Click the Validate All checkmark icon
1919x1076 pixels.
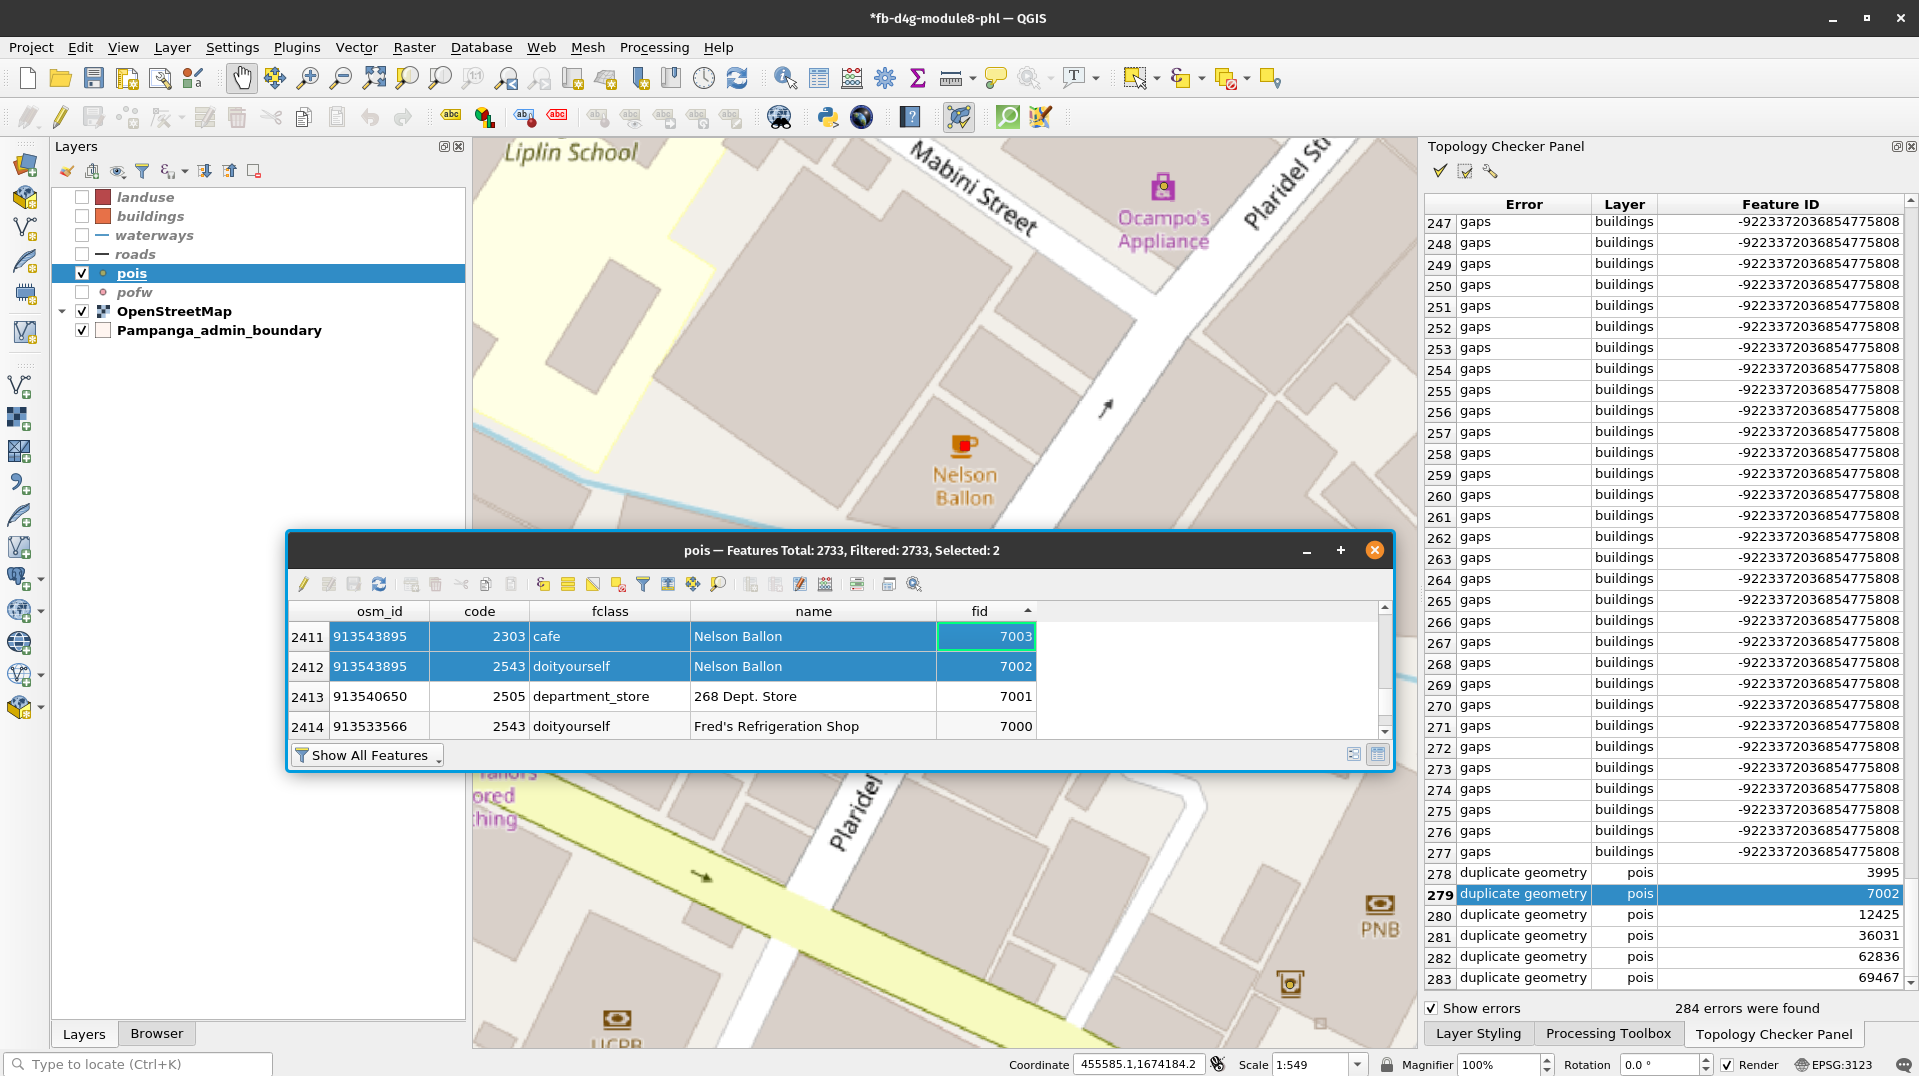(x=1440, y=171)
